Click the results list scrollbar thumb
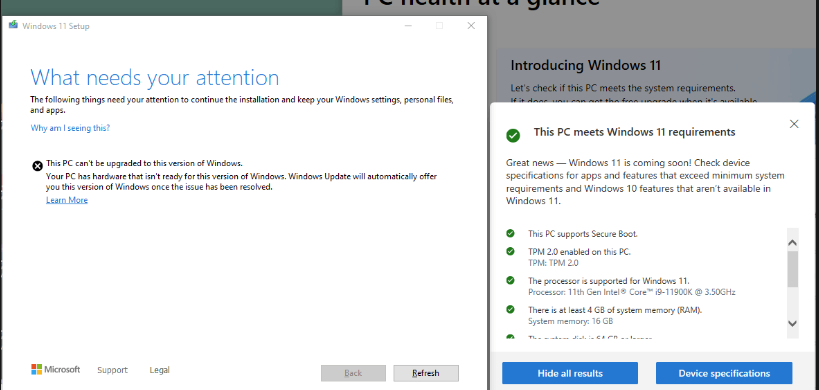This screenshot has height=390, width=819. point(792,269)
